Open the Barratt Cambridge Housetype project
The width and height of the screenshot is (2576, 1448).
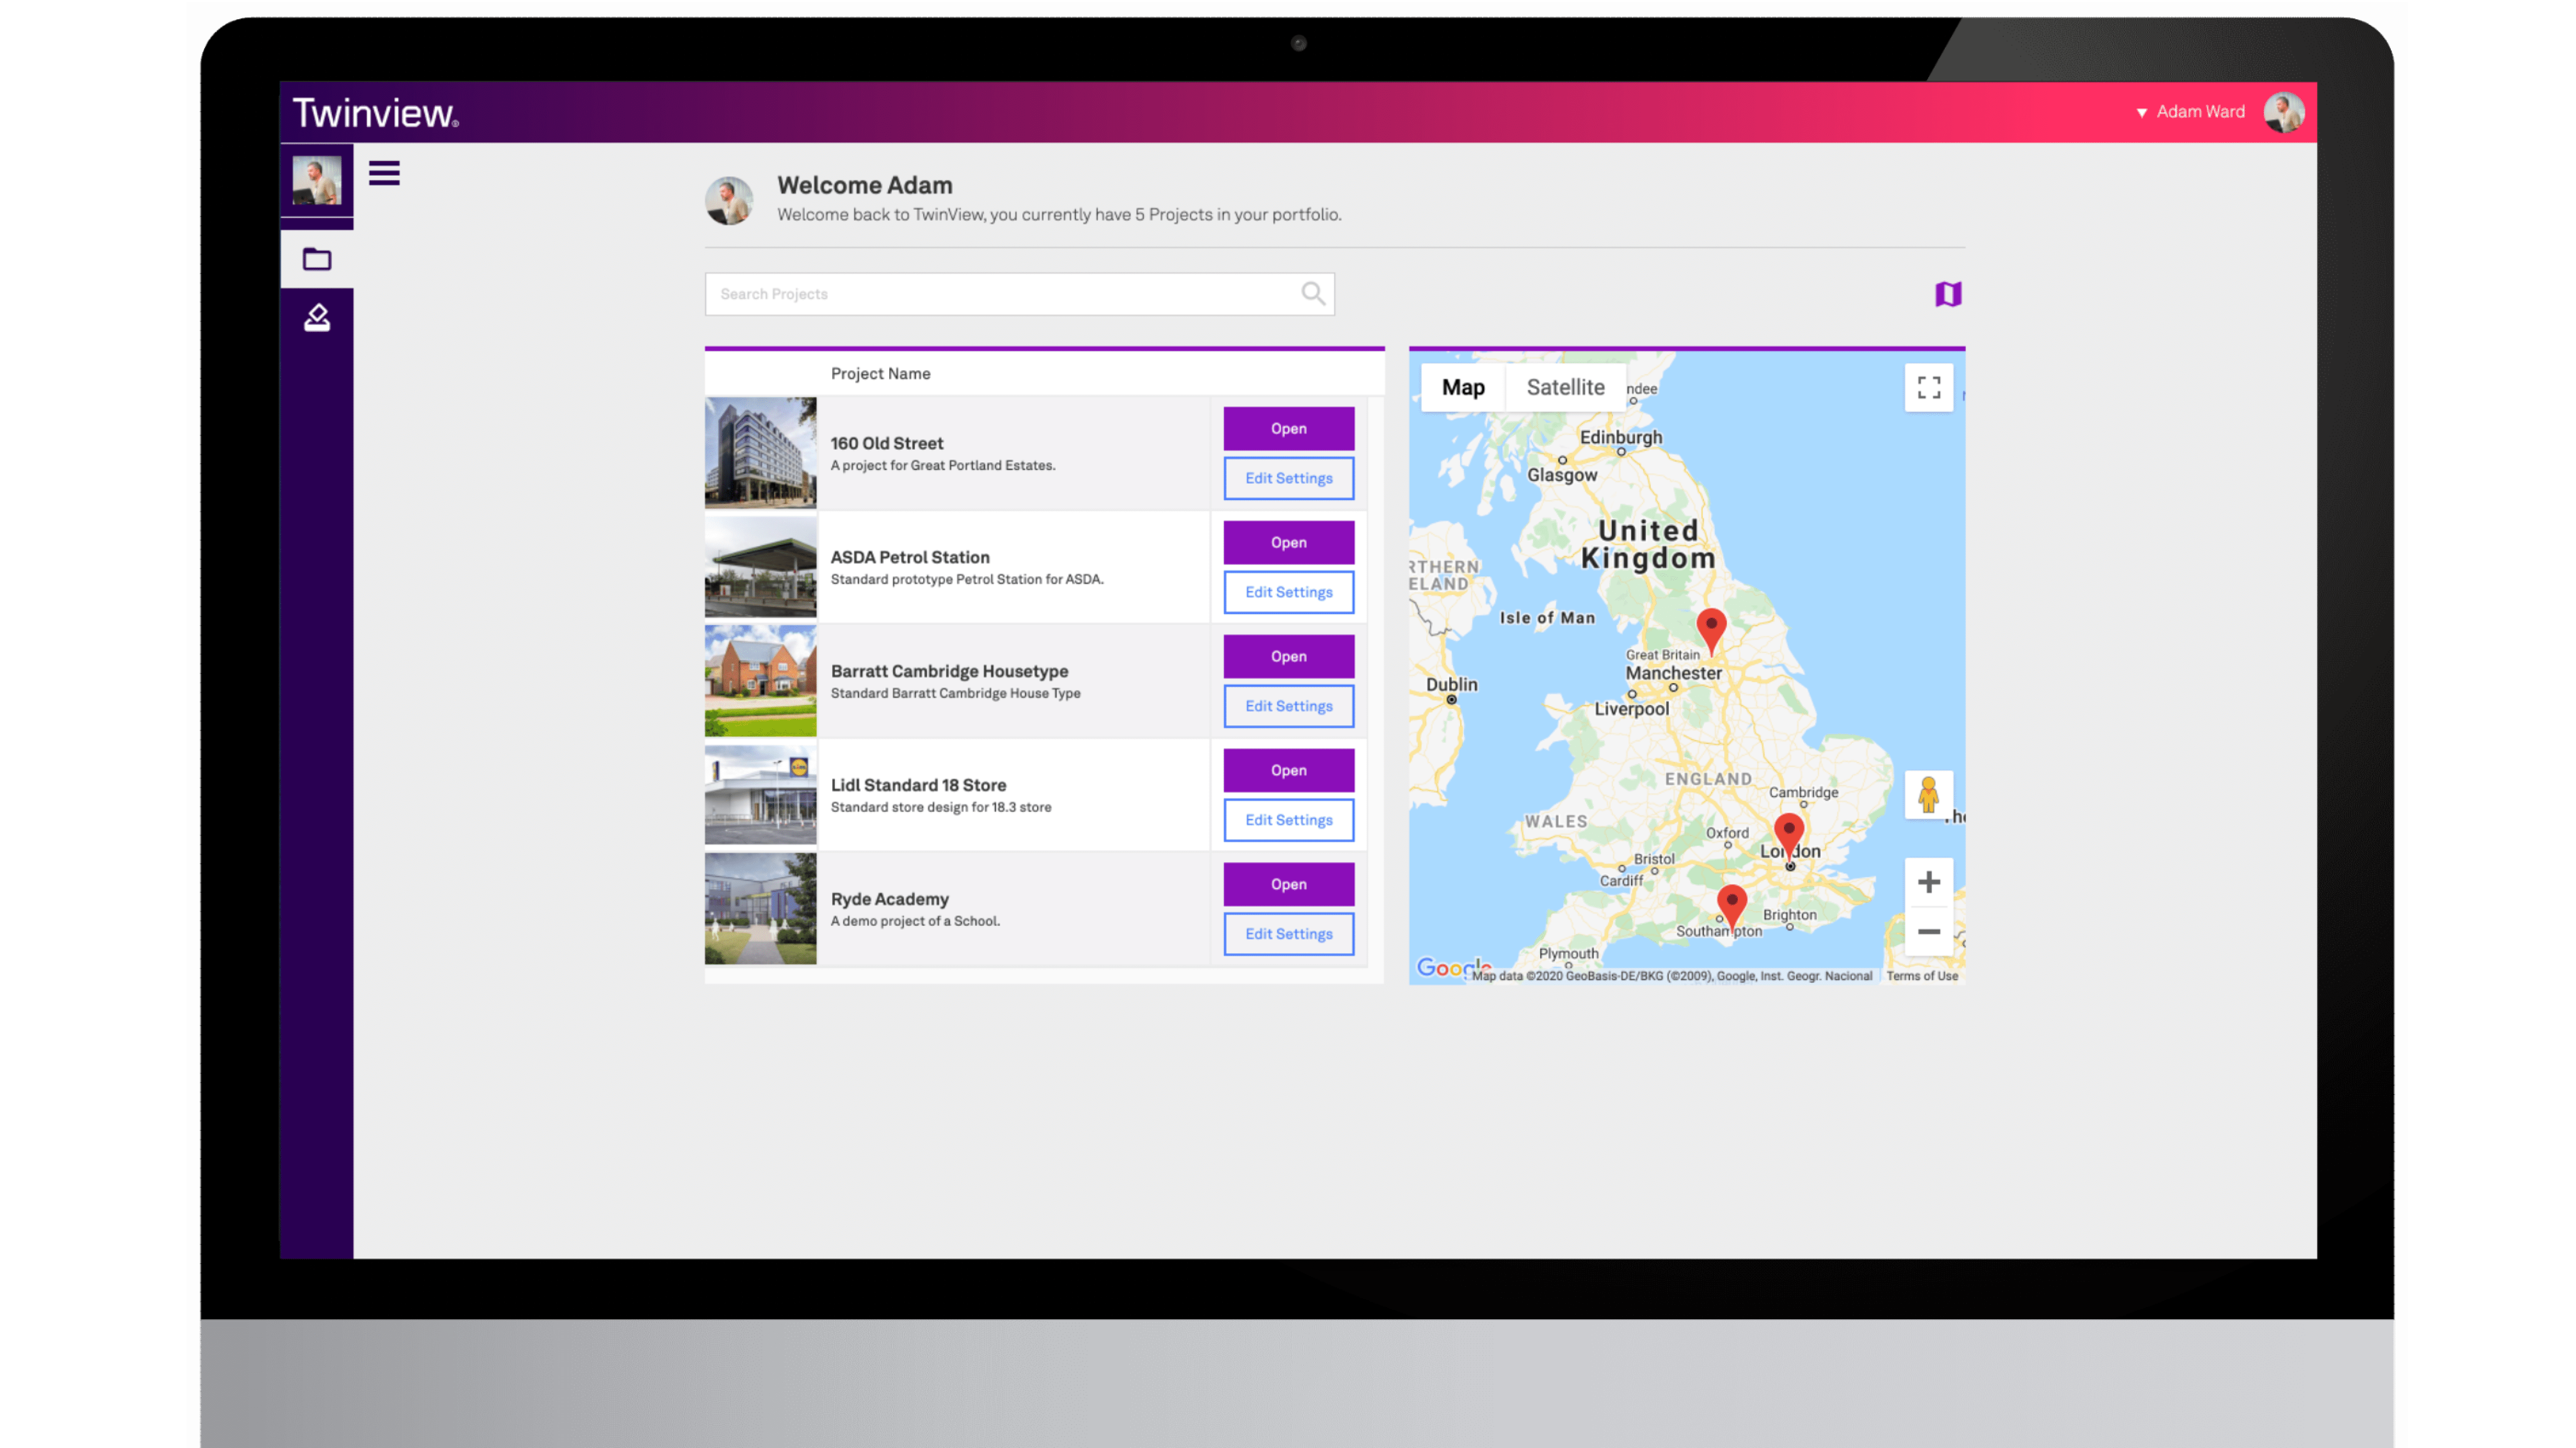click(x=1288, y=656)
